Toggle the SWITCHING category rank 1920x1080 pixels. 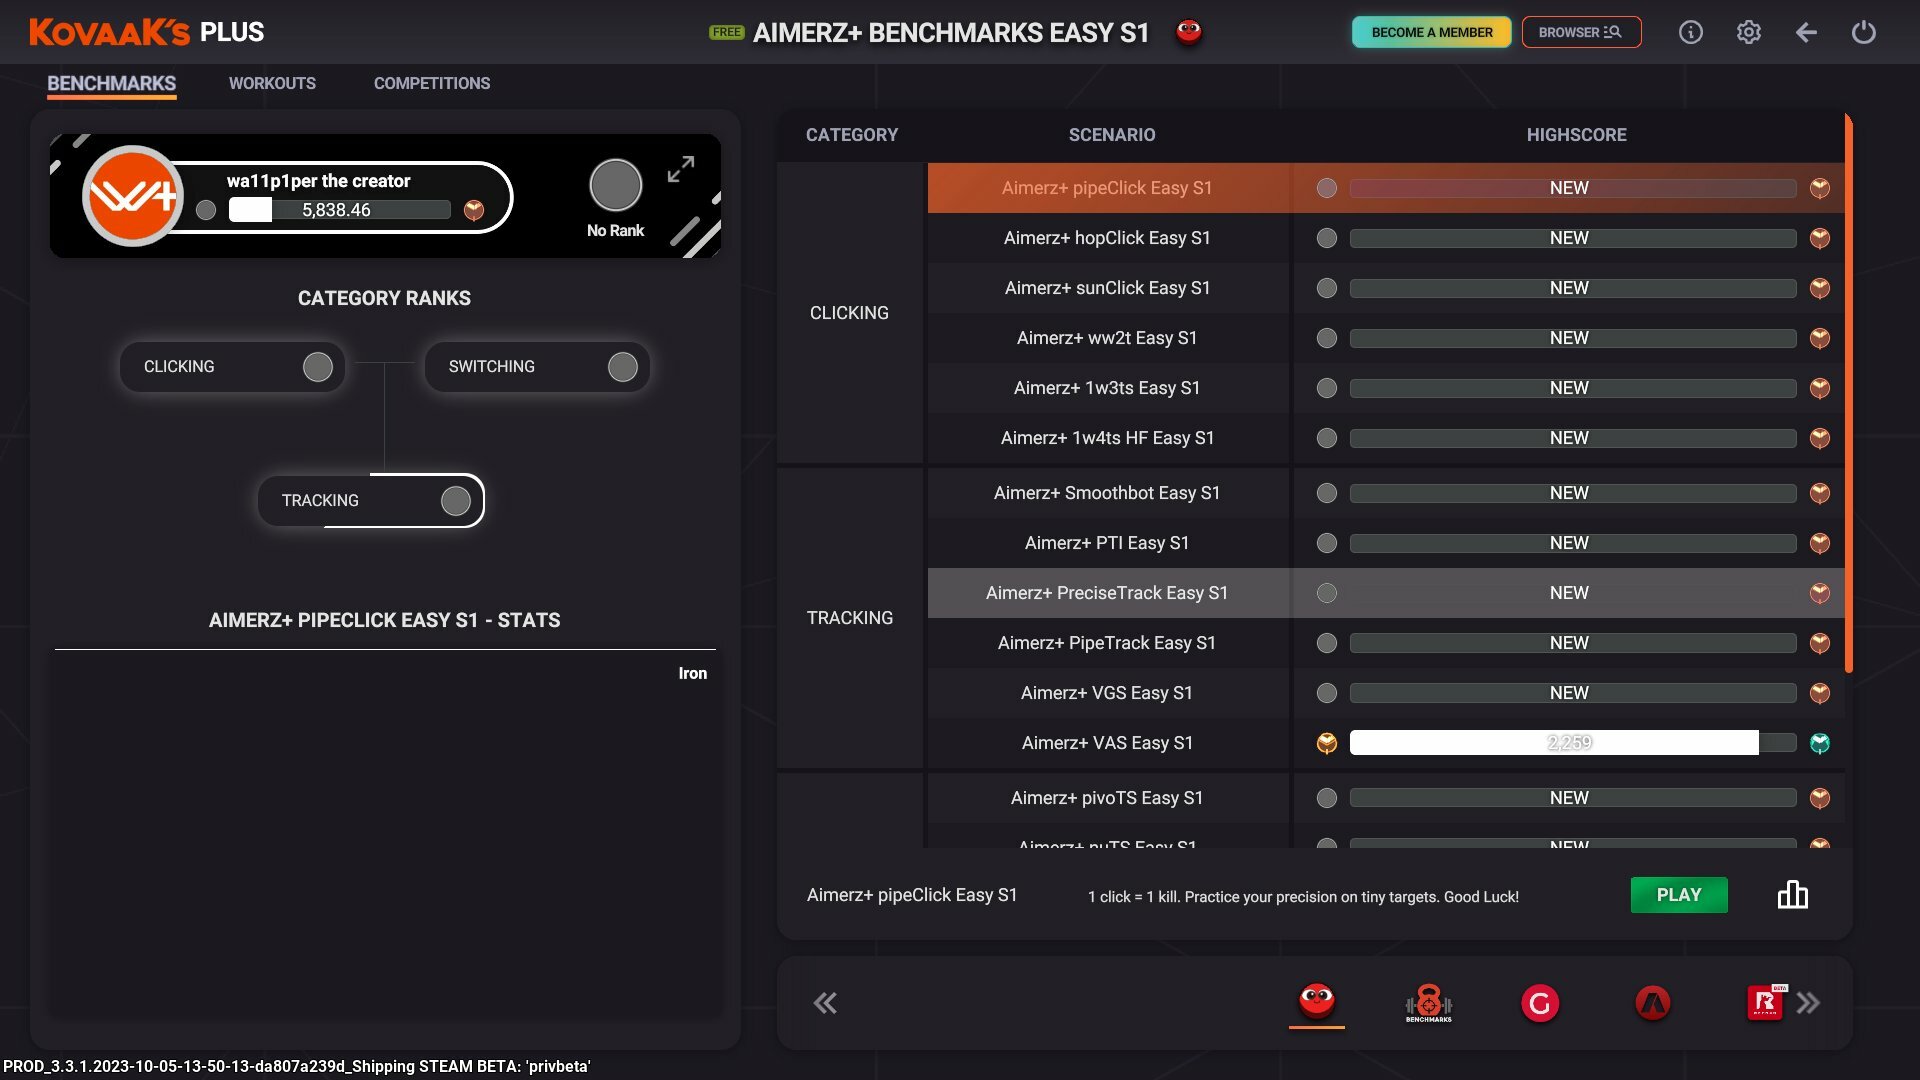coord(537,367)
